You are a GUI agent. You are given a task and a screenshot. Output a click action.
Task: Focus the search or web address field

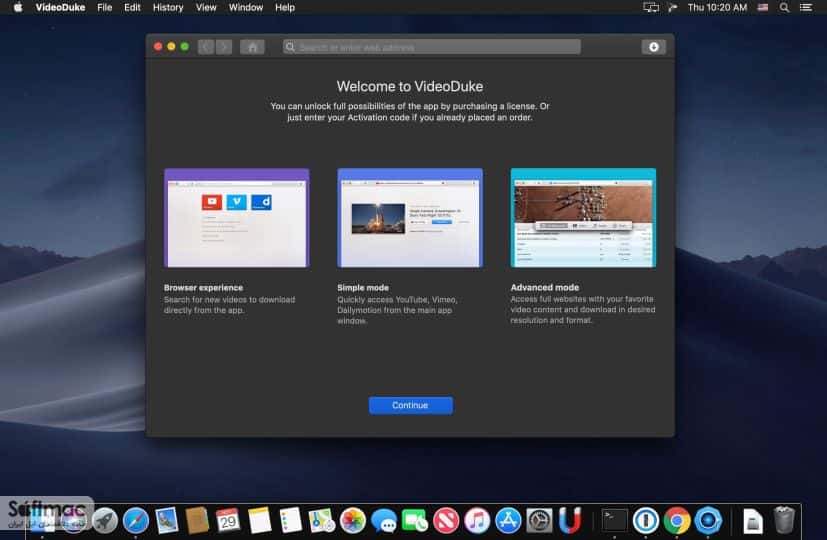click(431, 47)
